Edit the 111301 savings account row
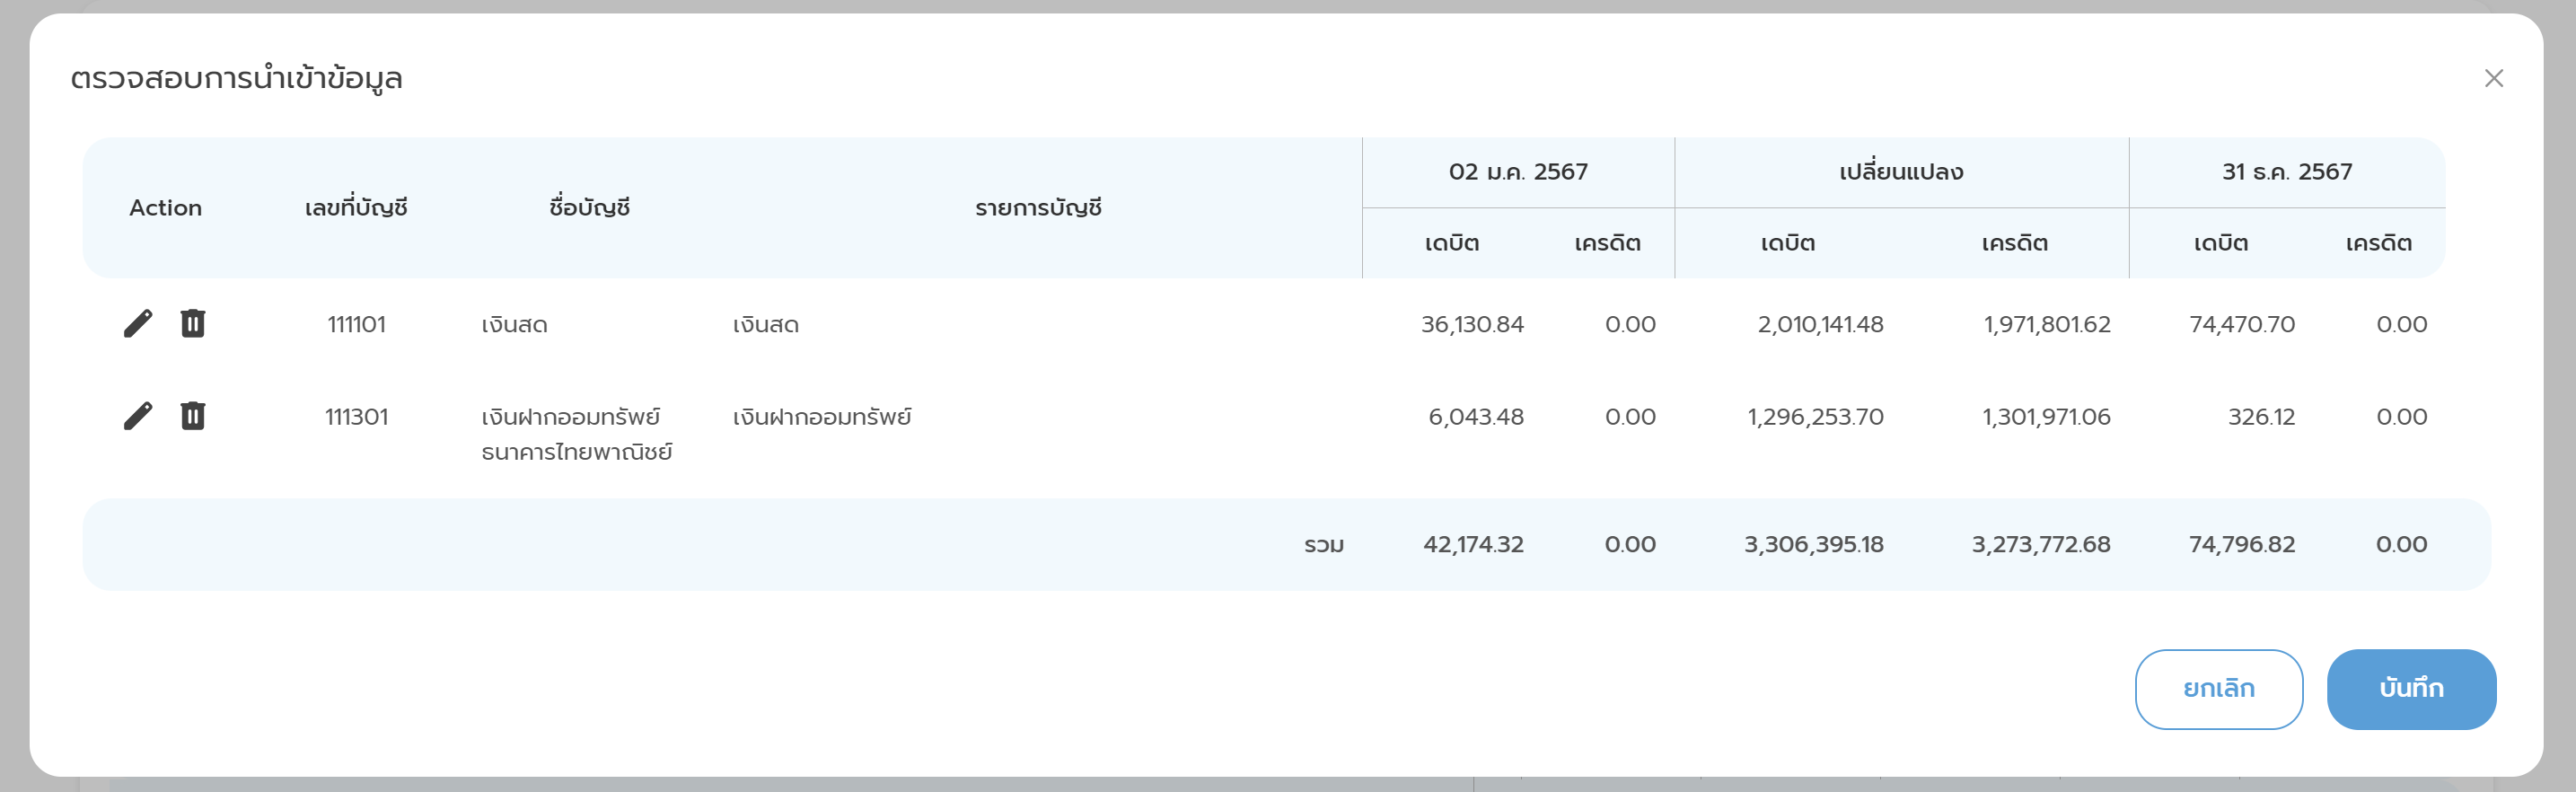This screenshot has width=2576, height=792. (x=138, y=416)
